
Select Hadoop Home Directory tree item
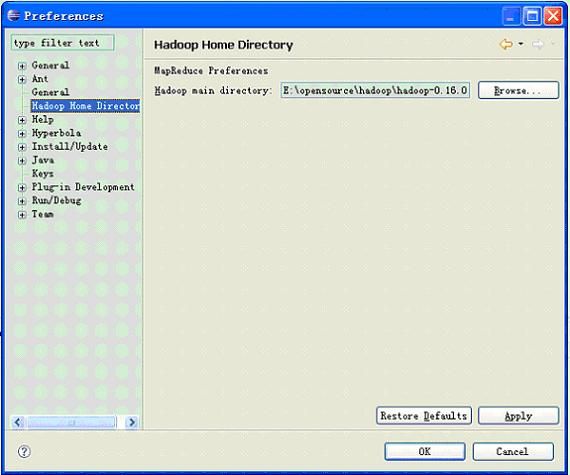[85, 106]
